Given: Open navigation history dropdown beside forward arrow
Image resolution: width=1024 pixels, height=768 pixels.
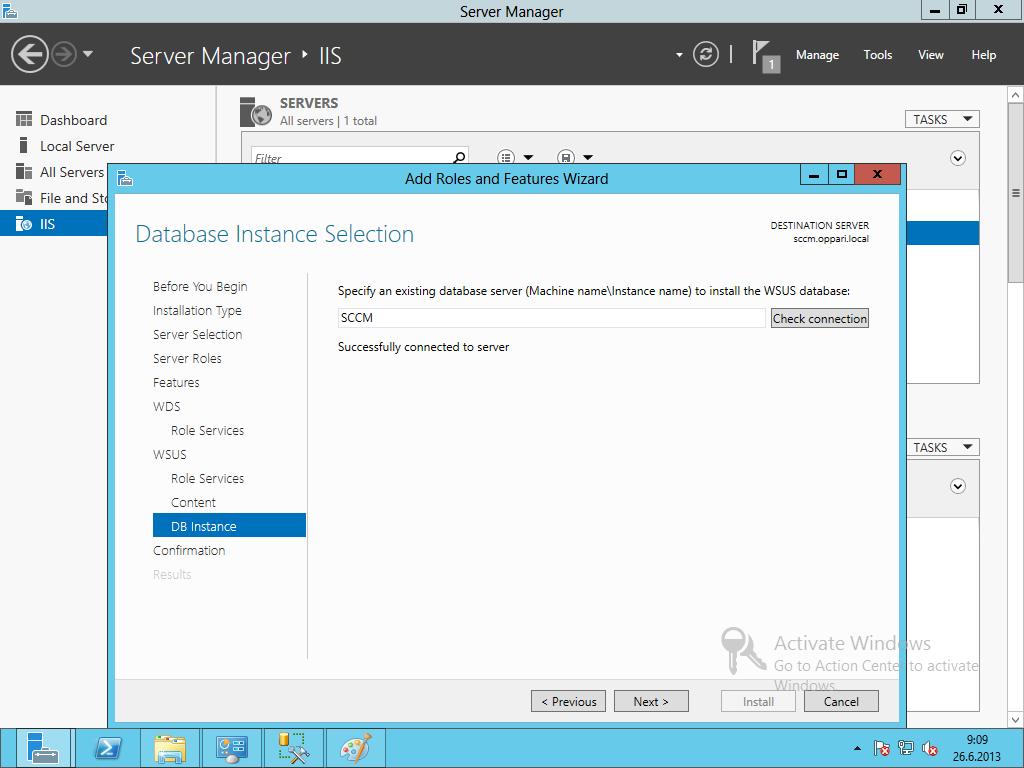Looking at the screenshot, I should coord(88,54).
